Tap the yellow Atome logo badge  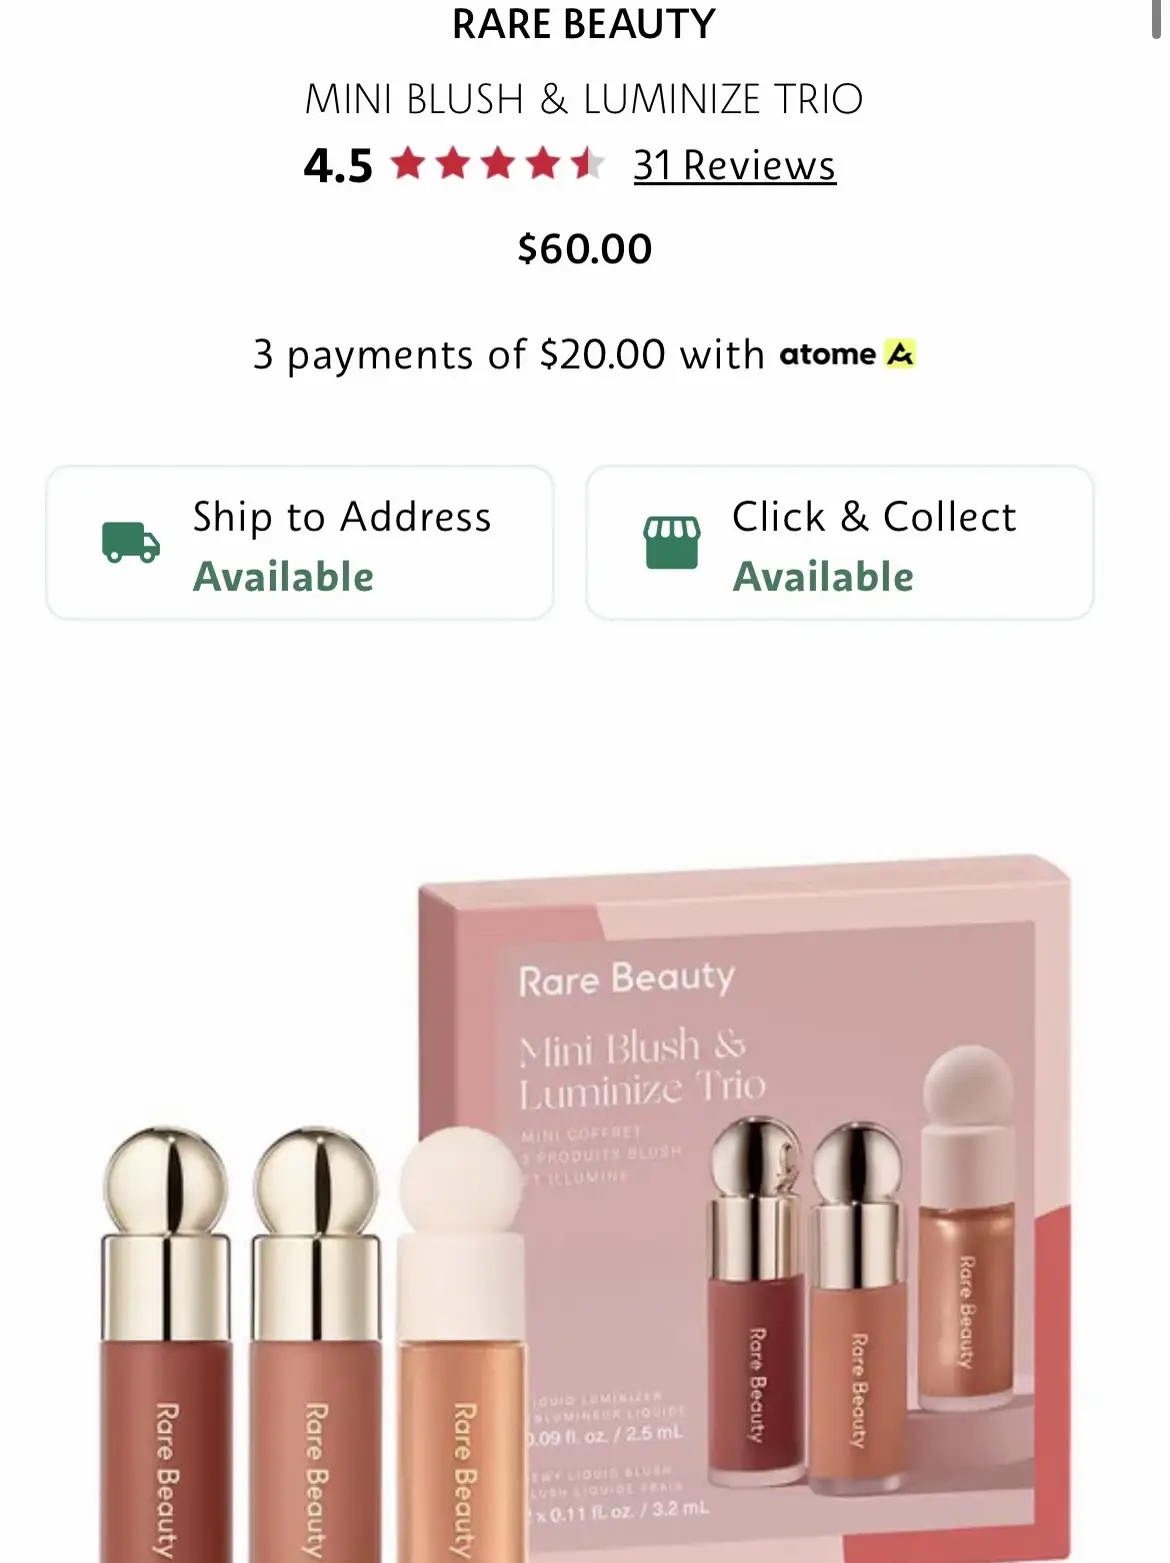(x=899, y=354)
